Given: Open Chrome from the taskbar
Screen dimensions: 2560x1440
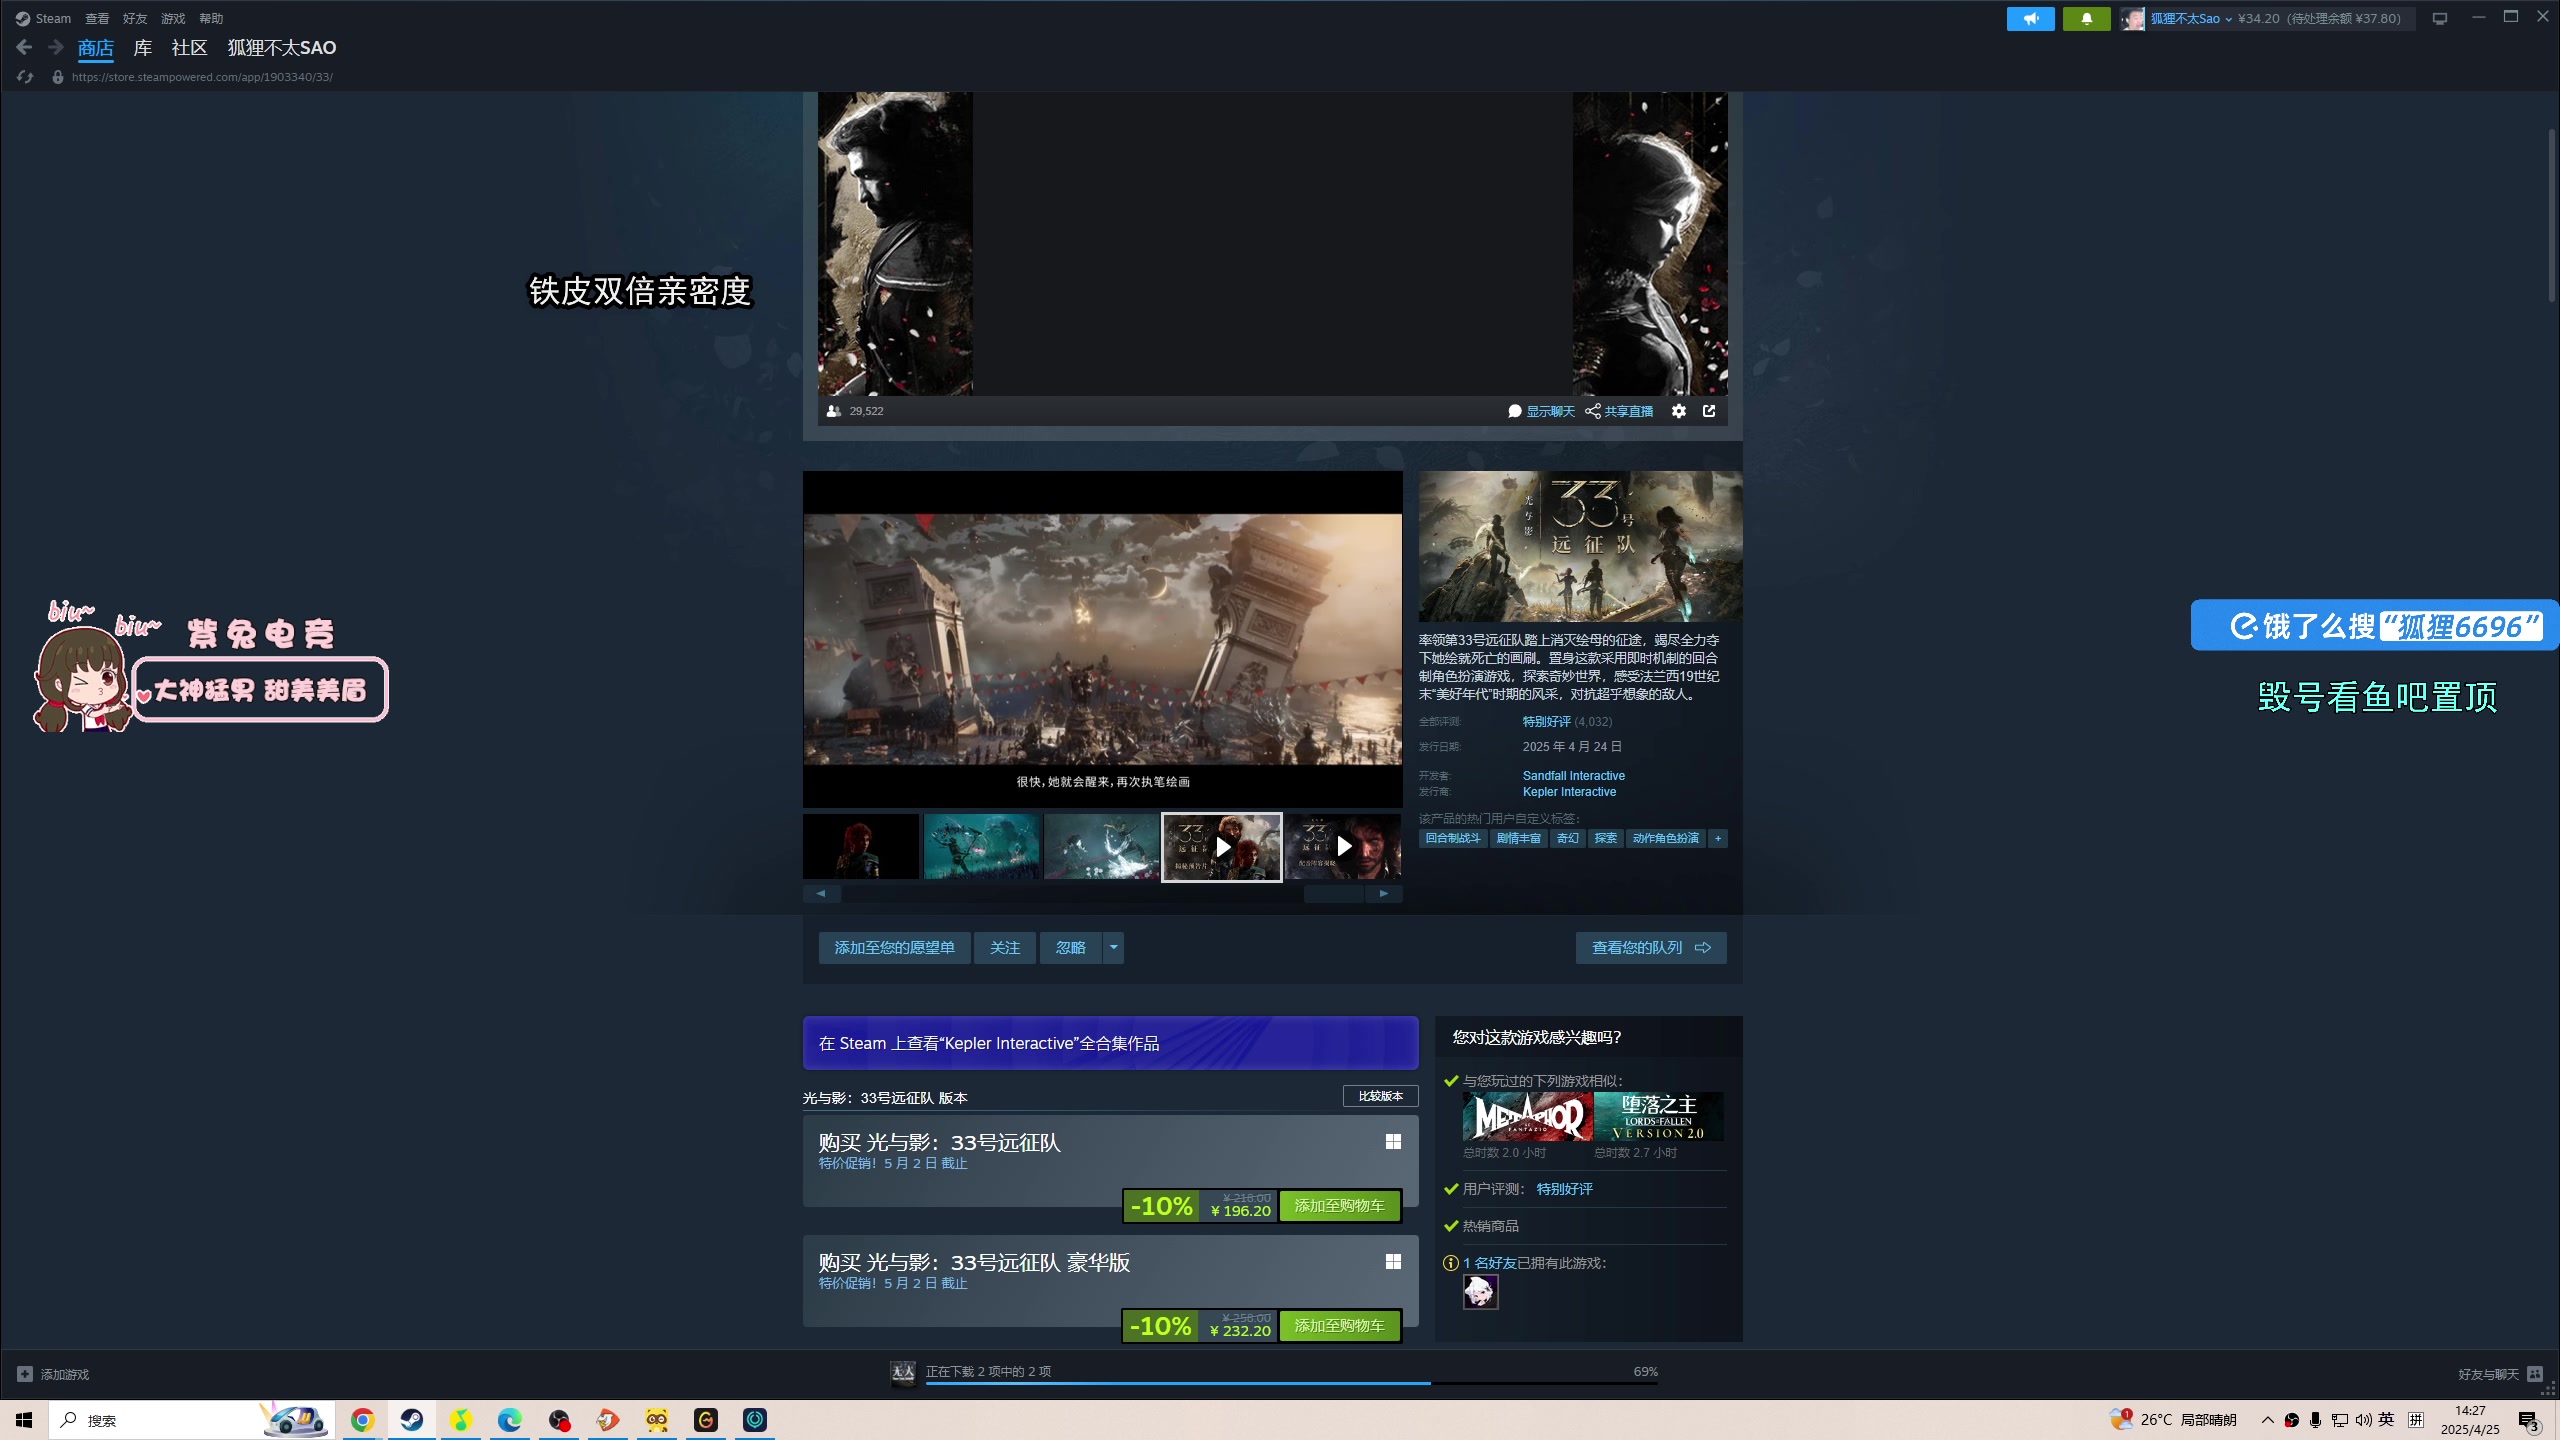Looking at the screenshot, I should [362, 1420].
